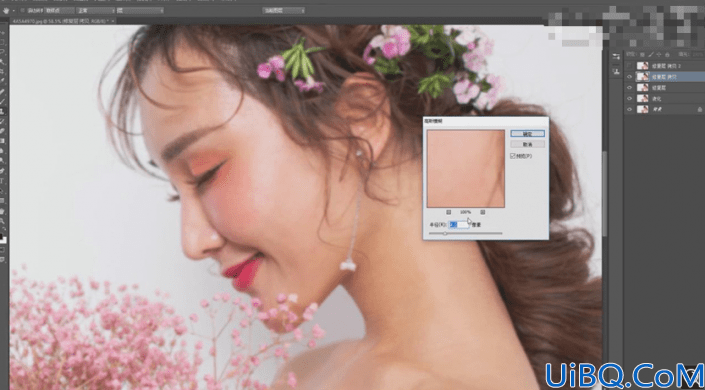Hide the 修复层 layer

(629, 88)
